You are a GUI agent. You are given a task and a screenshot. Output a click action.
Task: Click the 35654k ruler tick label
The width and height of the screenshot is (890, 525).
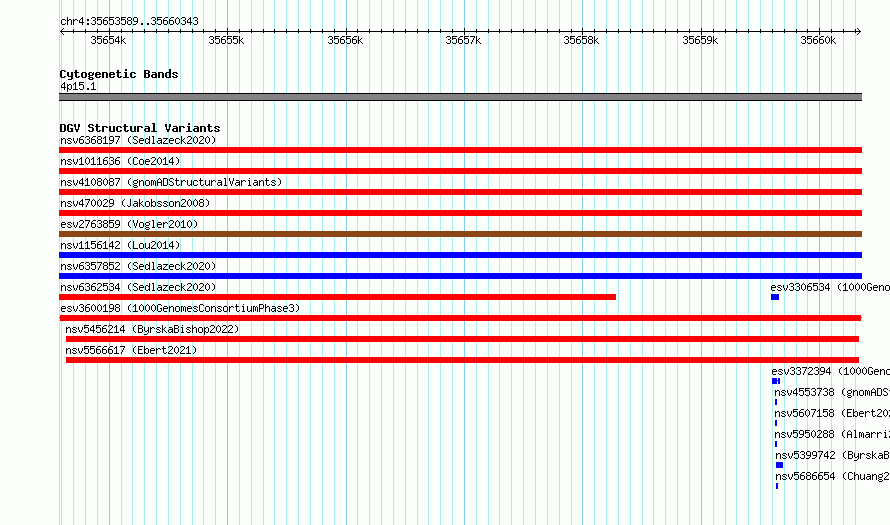tap(108, 40)
